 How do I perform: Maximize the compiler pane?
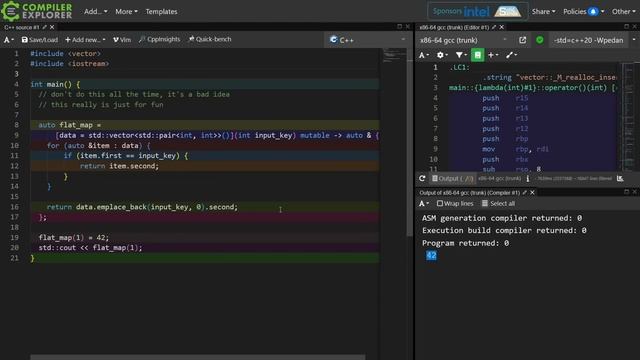tap(627, 27)
